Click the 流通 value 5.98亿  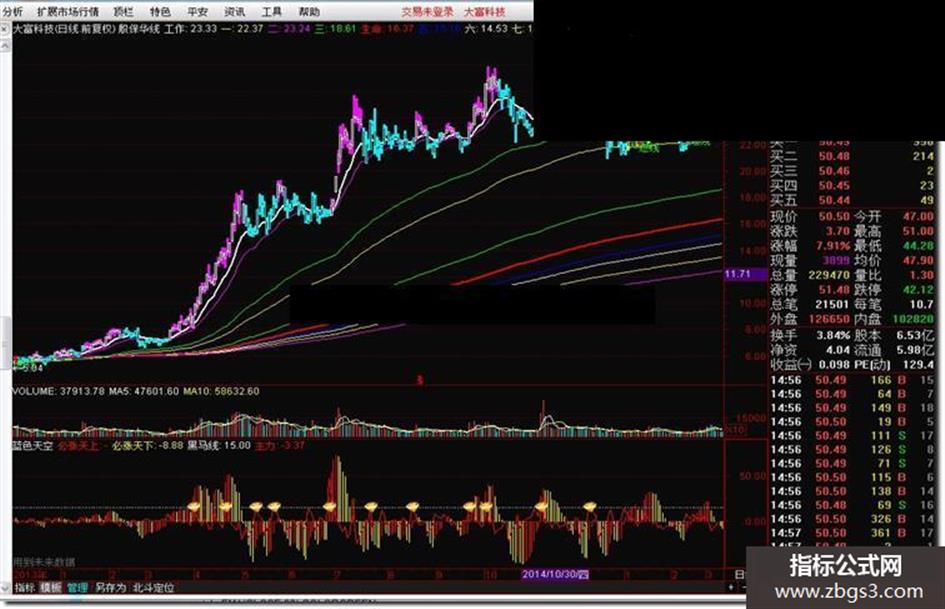pyautogui.click(x=915, y=350)
